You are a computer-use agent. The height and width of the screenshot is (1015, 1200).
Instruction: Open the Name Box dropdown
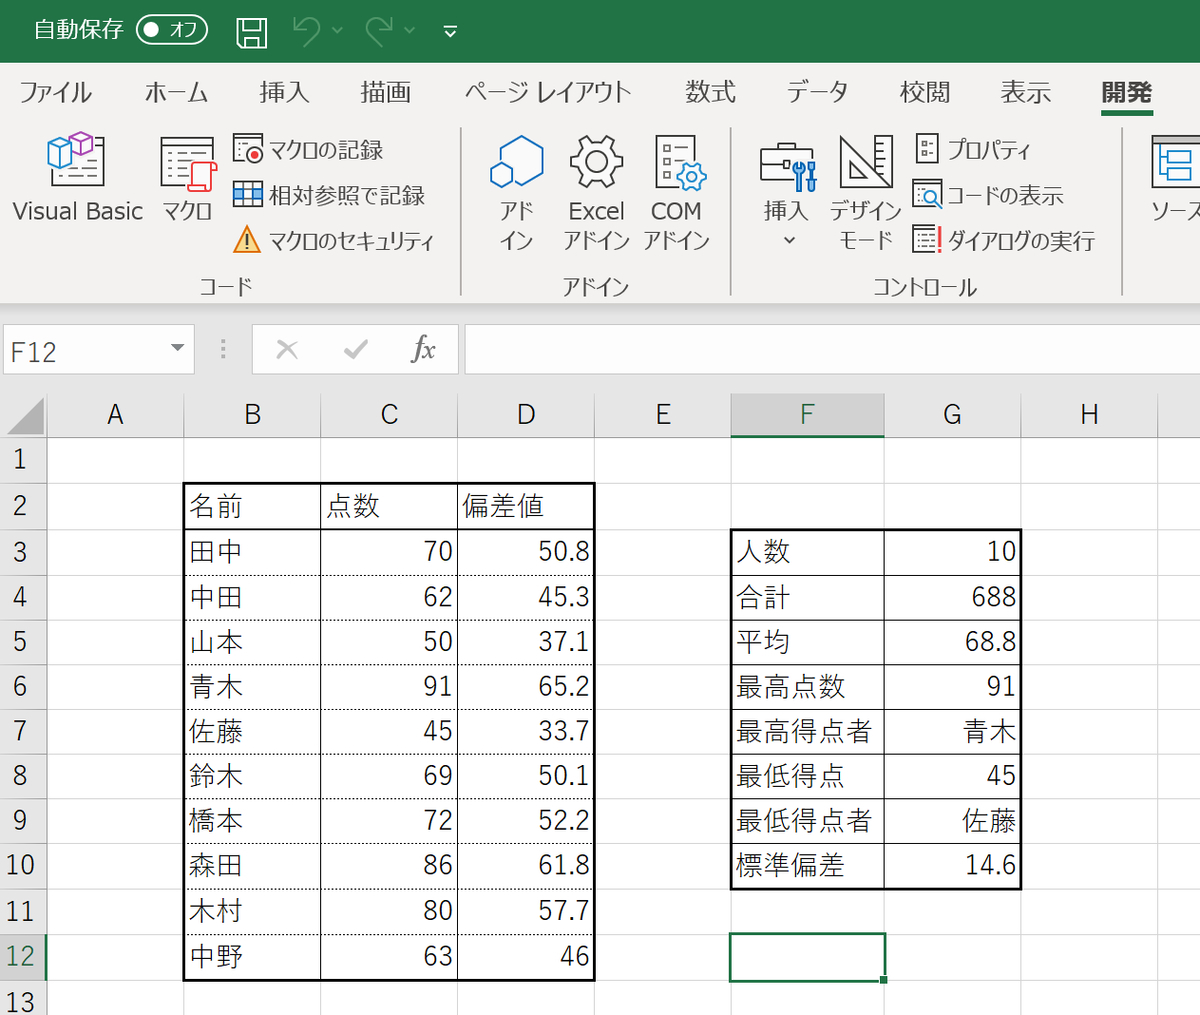click(178, 349)
